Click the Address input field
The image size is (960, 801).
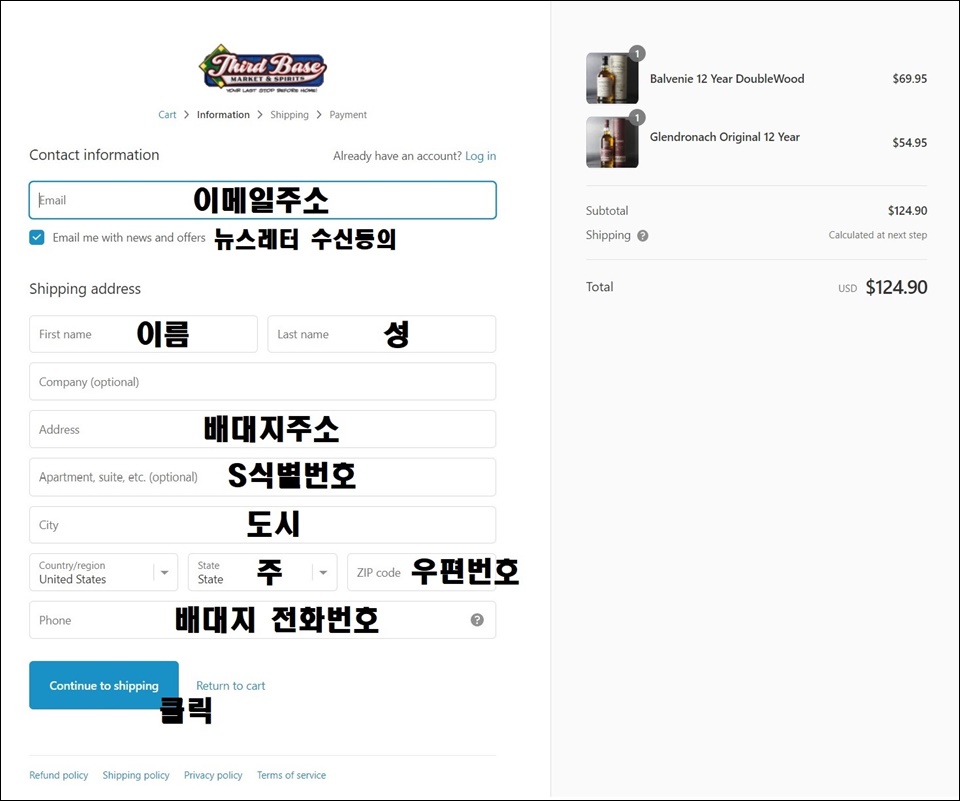click(263, 429)
